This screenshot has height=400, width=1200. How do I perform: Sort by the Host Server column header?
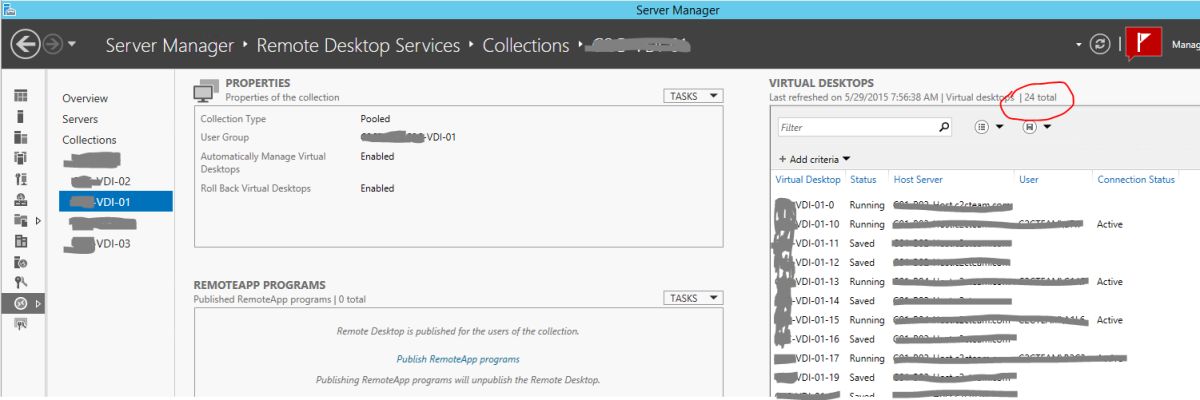(918, 180)
